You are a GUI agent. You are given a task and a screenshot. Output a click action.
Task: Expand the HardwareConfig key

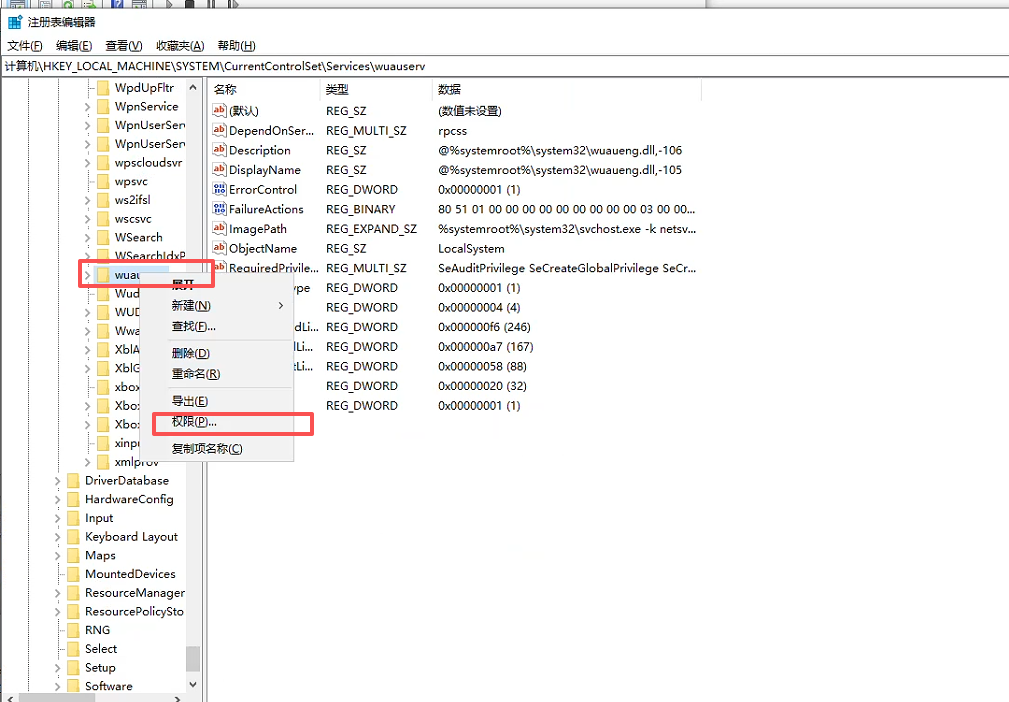tap(58, 499)
